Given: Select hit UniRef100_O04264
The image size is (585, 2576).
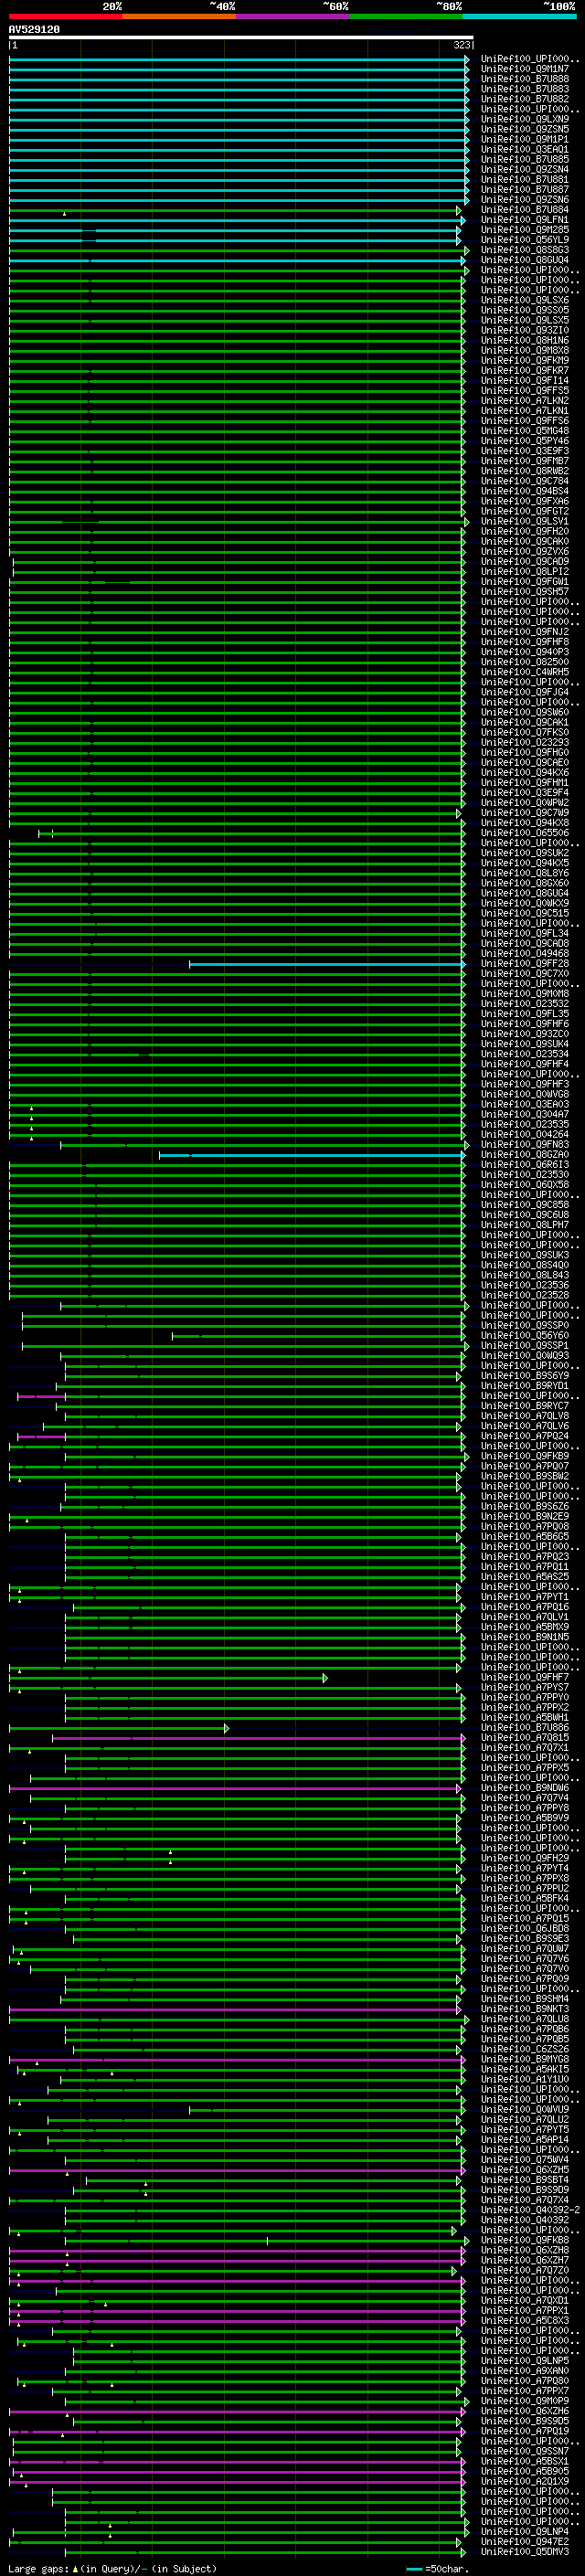Looking at the screenshot, I should point(525,1135).
